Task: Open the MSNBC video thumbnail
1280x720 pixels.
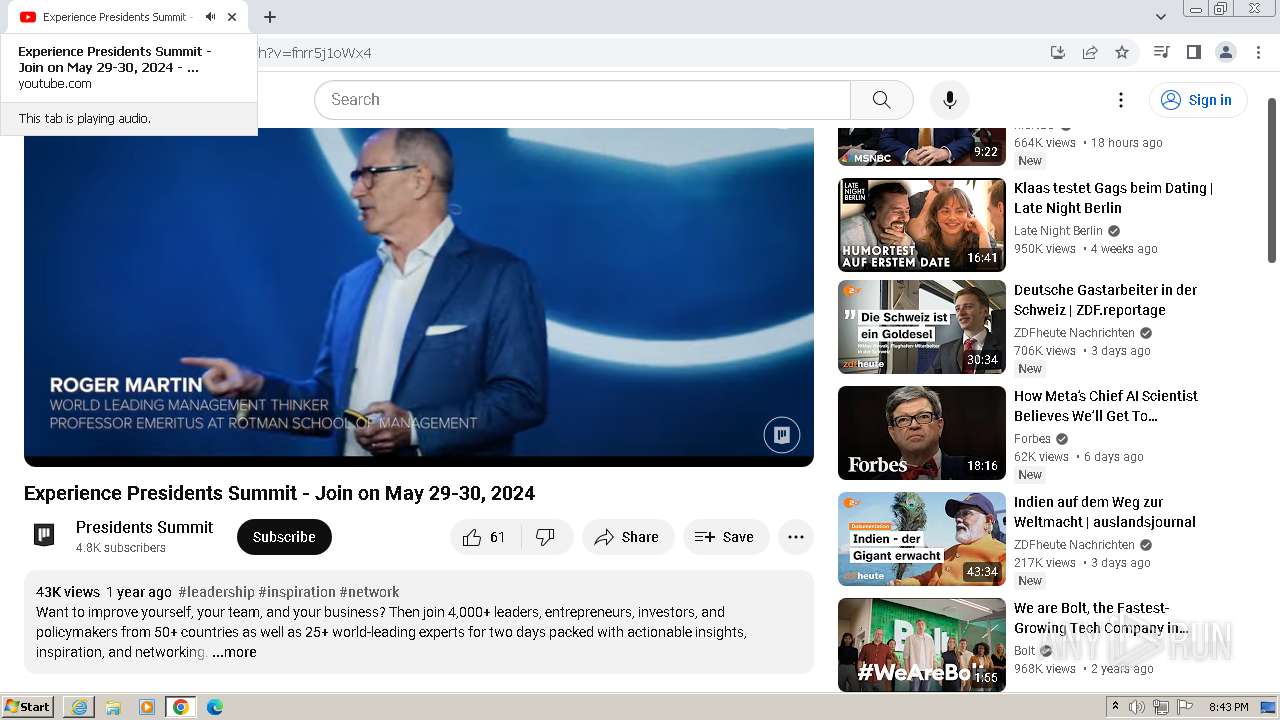Action: coord(922,147)
